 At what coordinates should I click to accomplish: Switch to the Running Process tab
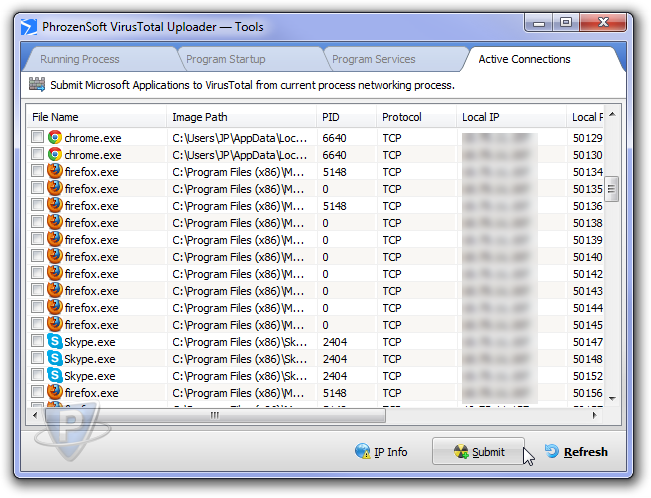(80, 59)
